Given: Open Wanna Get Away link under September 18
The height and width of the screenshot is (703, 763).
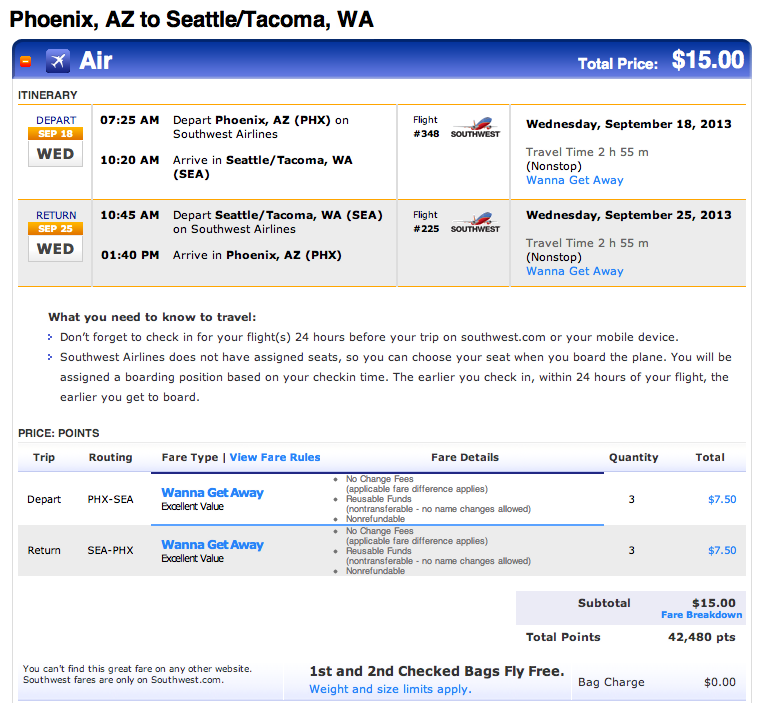Looking at the screenshot, I should 575,180.
